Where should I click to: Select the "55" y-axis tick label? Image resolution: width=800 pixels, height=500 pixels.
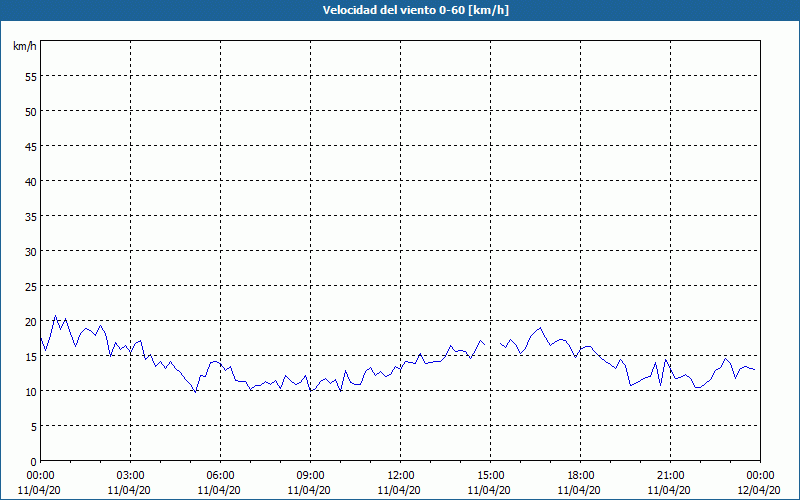30,77
